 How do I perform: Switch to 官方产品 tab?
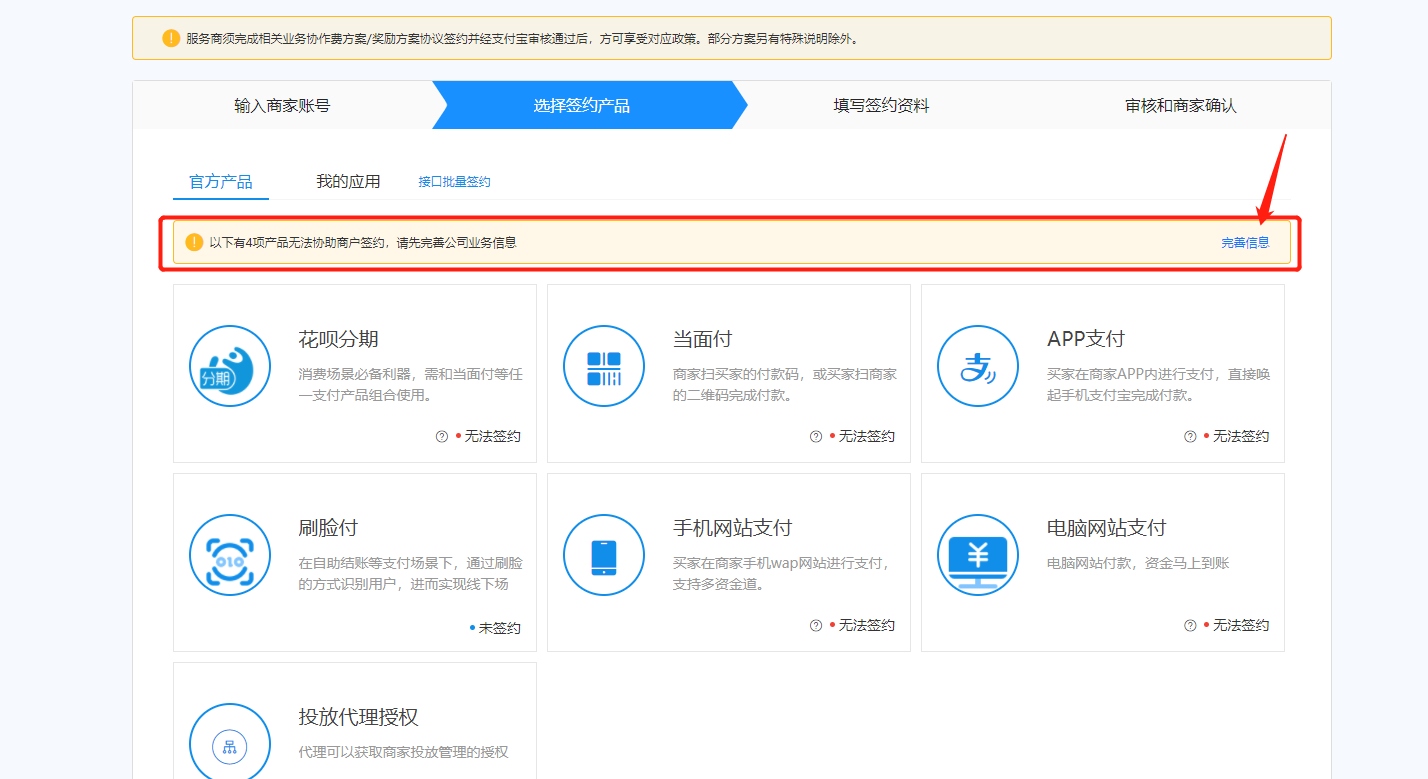(x=221, y=182)
